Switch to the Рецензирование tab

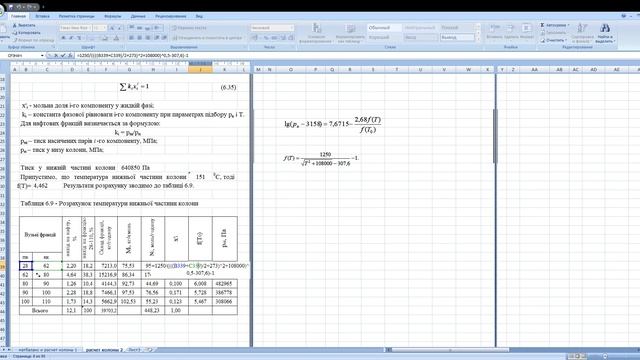171,16
